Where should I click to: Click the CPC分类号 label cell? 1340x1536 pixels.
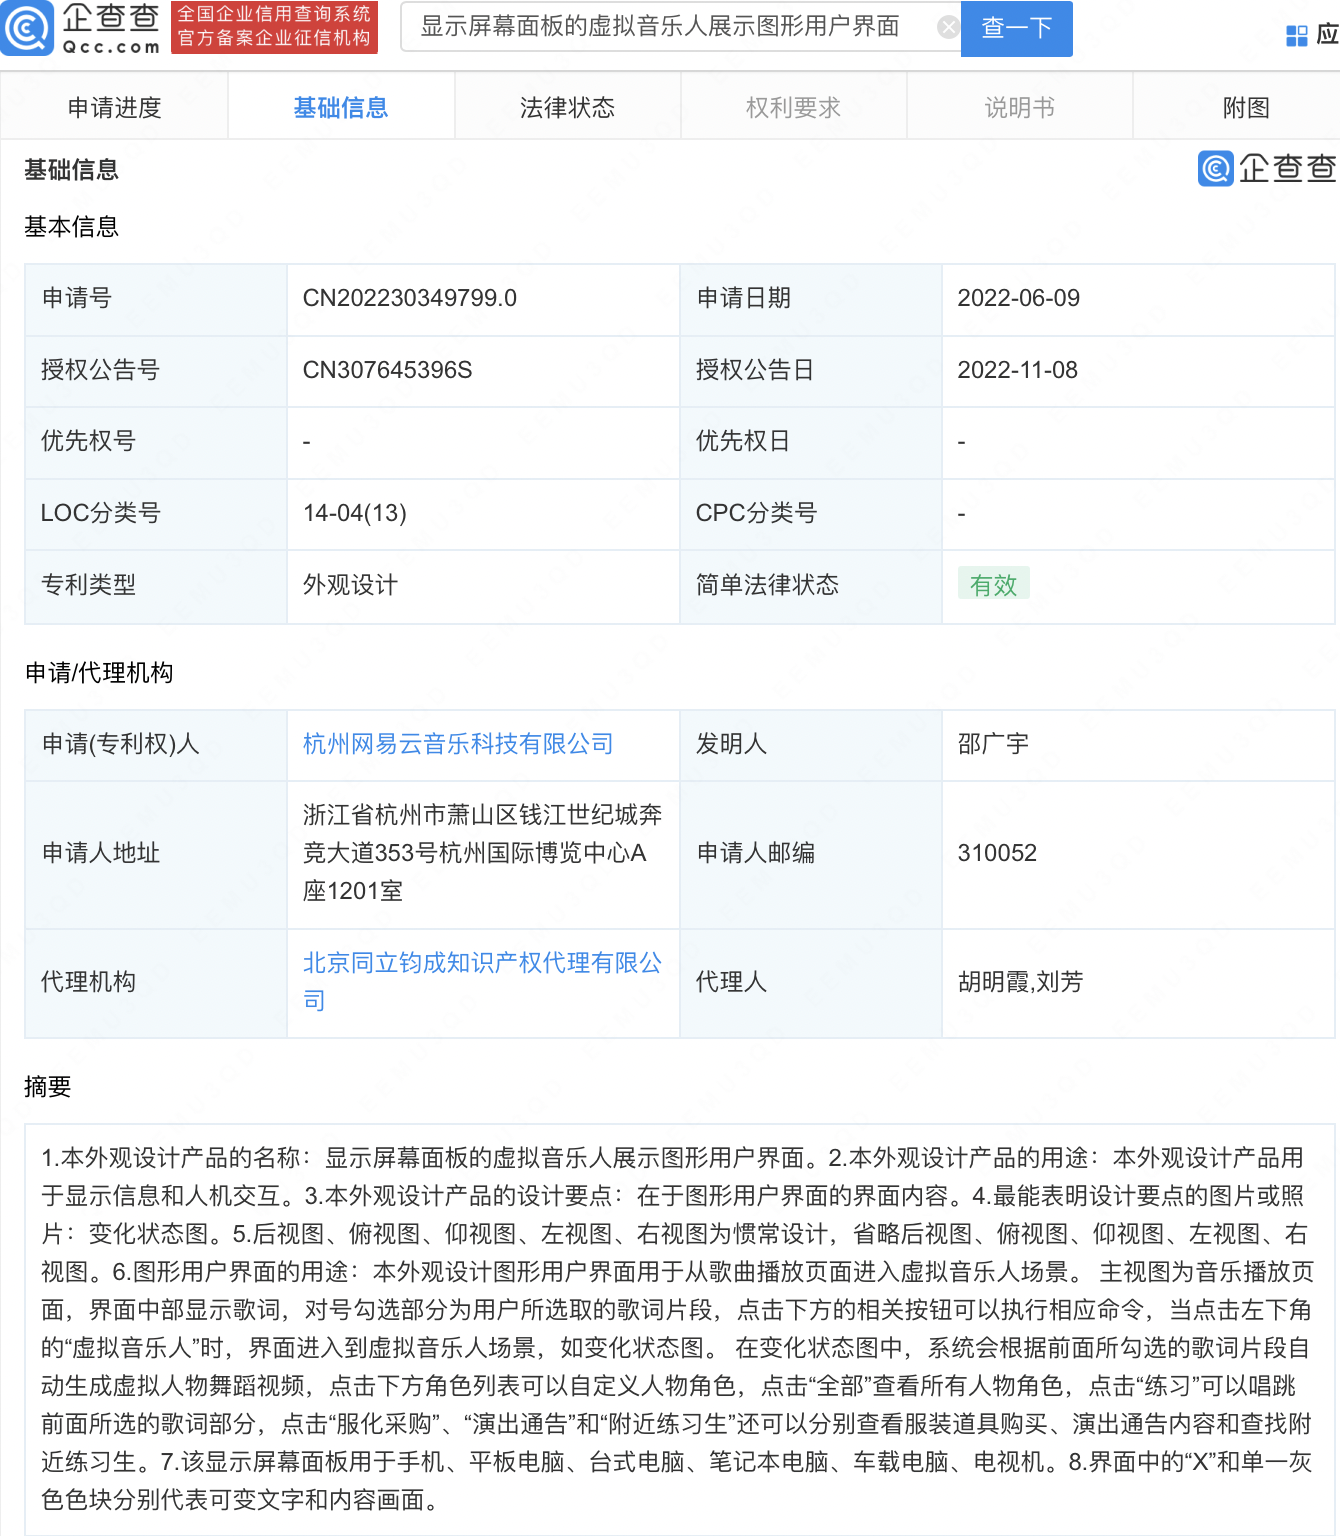click(x=810, y=513)
